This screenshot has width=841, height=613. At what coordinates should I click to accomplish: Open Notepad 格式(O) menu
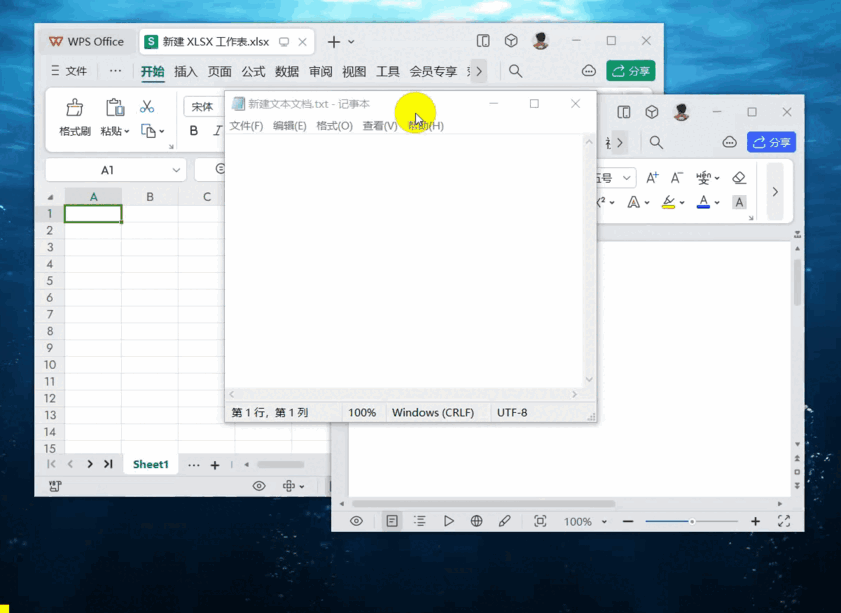point(334,125)
